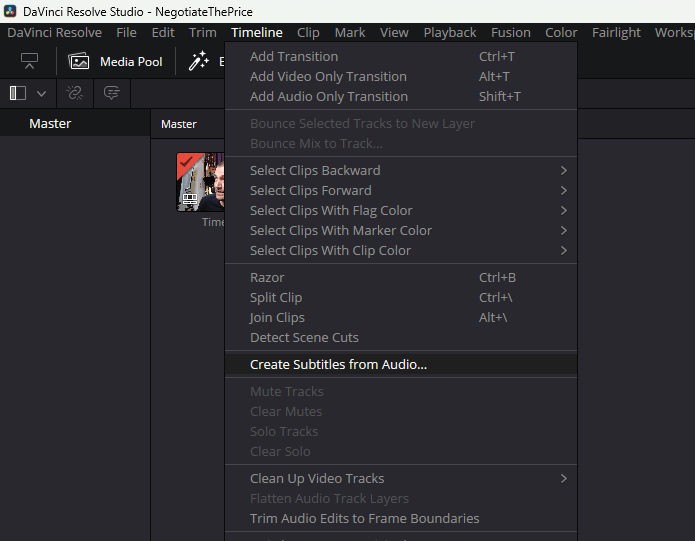Open the Clip menu

(308, 32)
